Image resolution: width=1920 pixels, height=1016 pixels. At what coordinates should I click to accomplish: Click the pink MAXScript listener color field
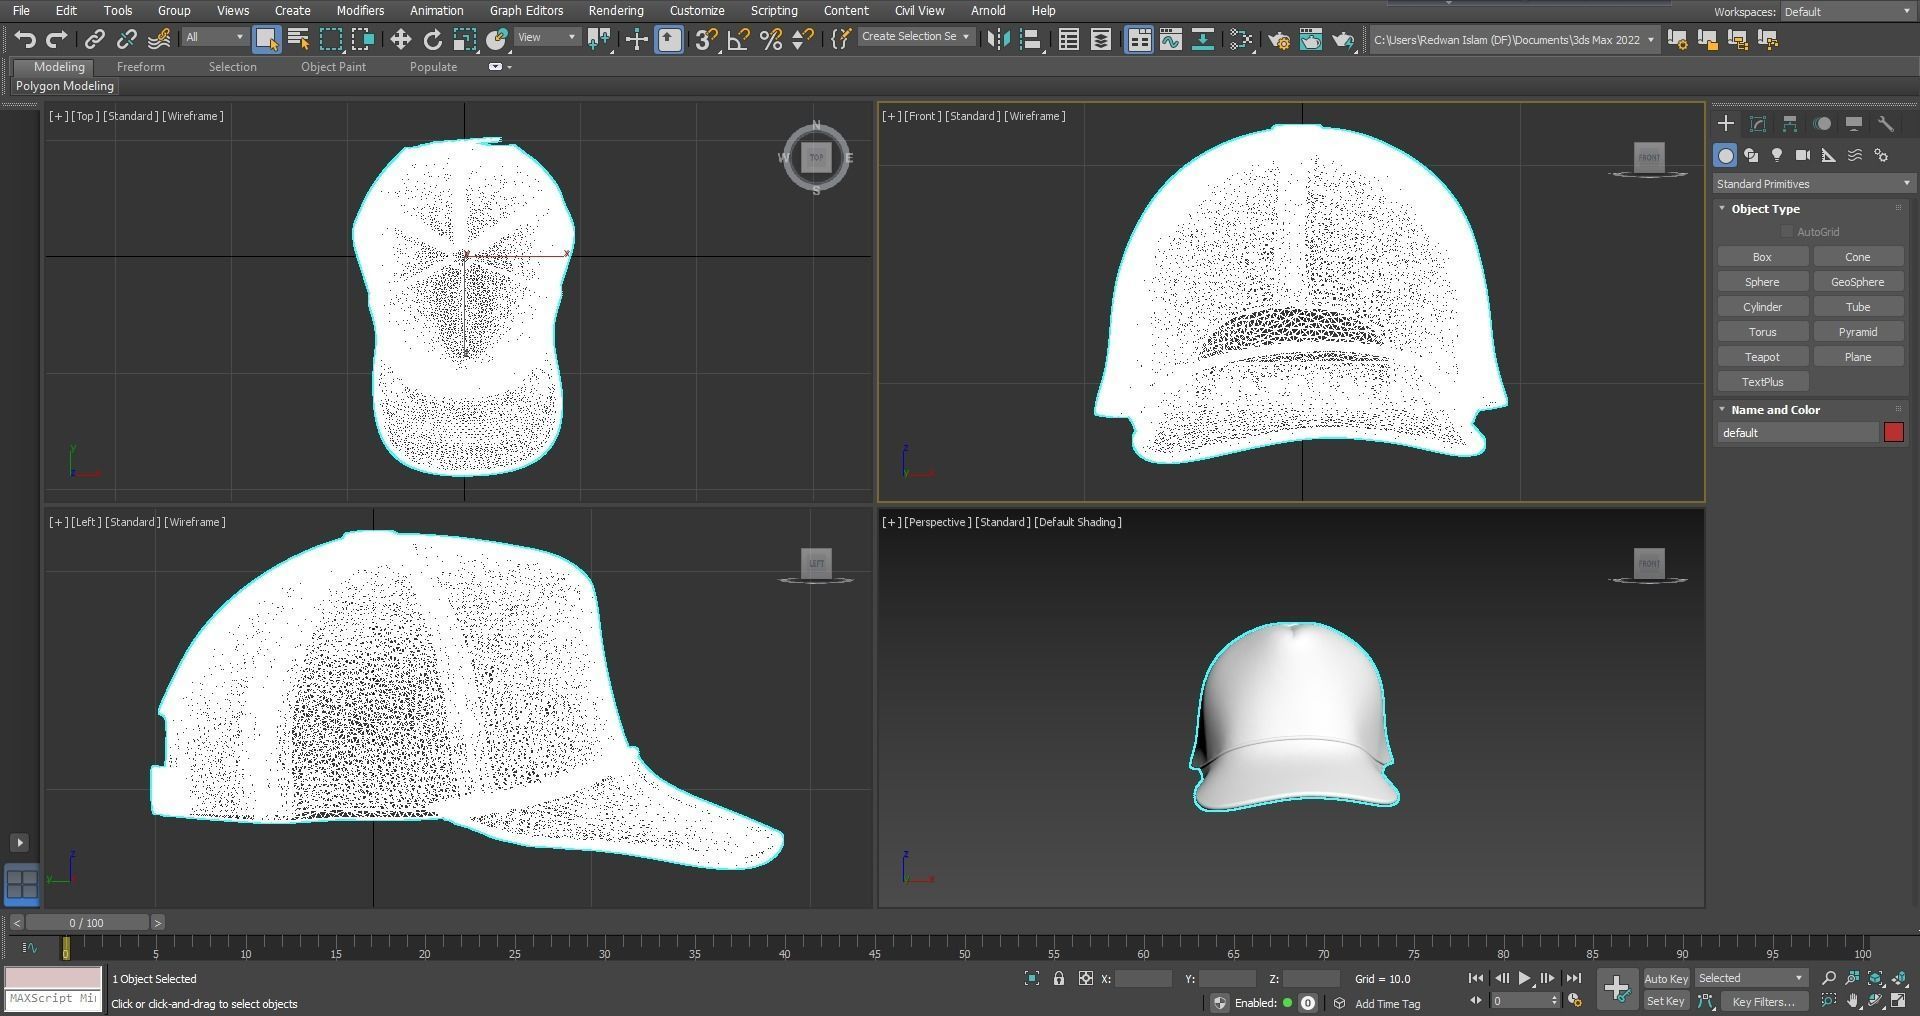53,978
